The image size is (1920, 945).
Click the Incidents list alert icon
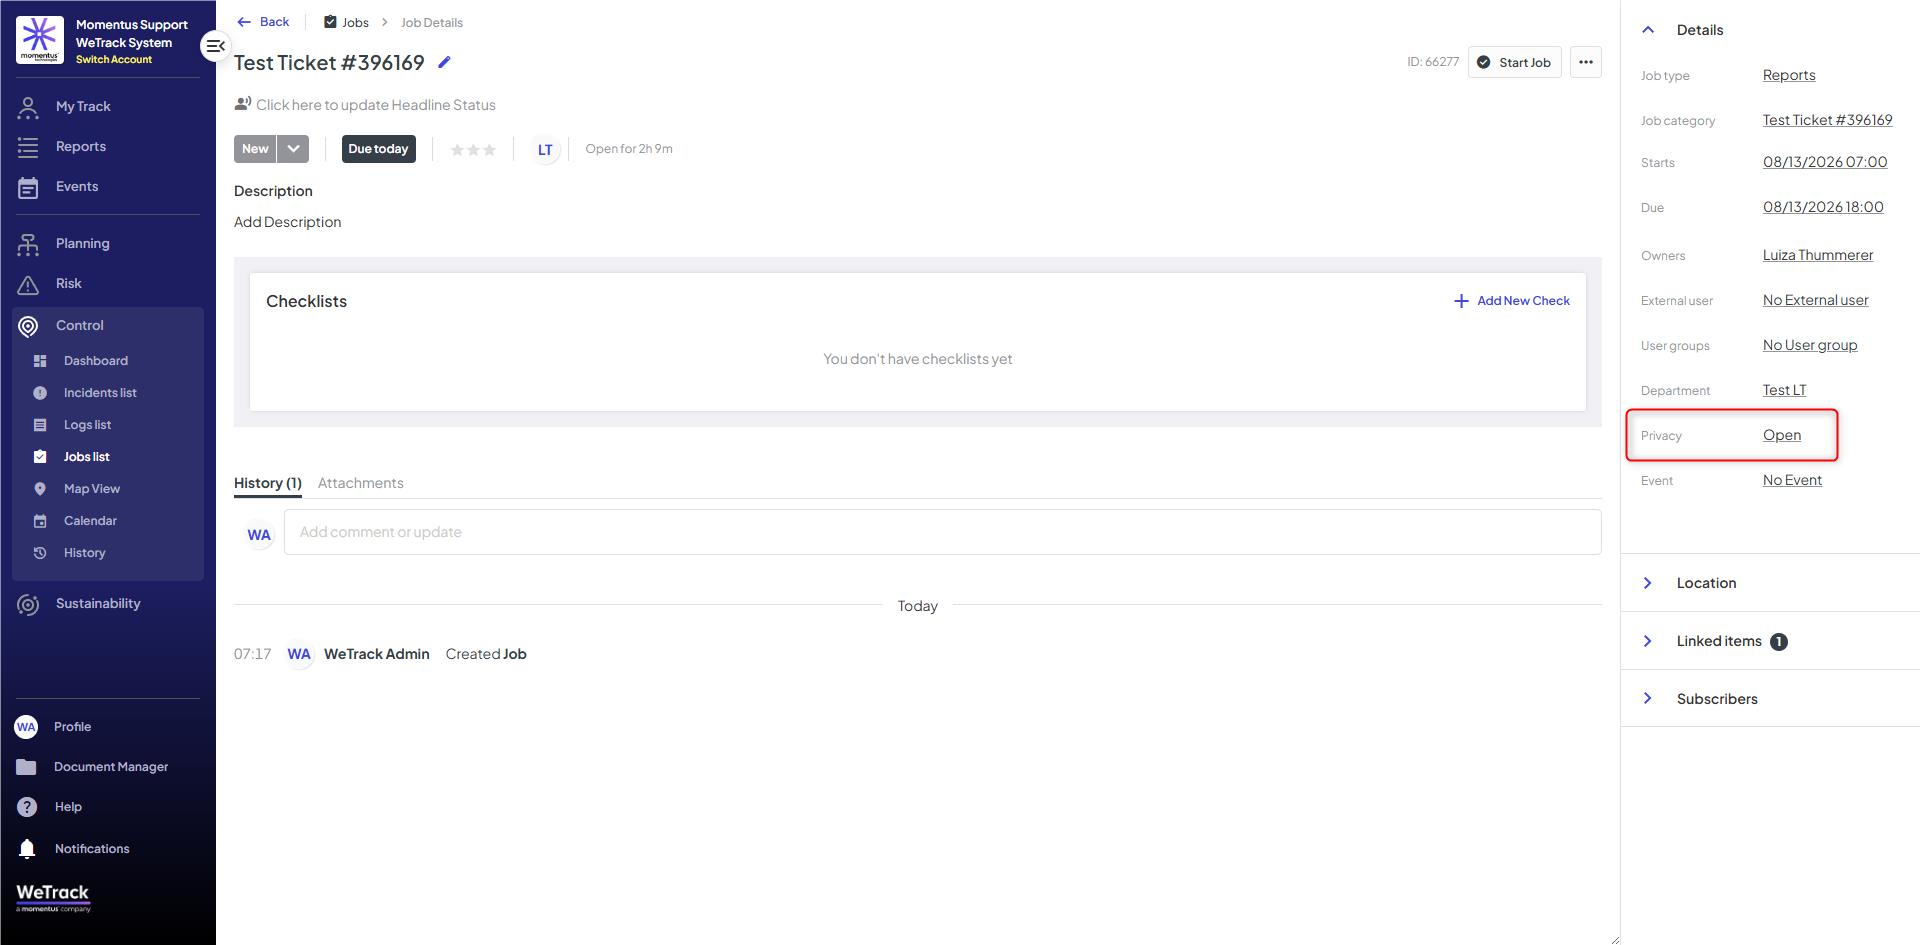(40, 393)
